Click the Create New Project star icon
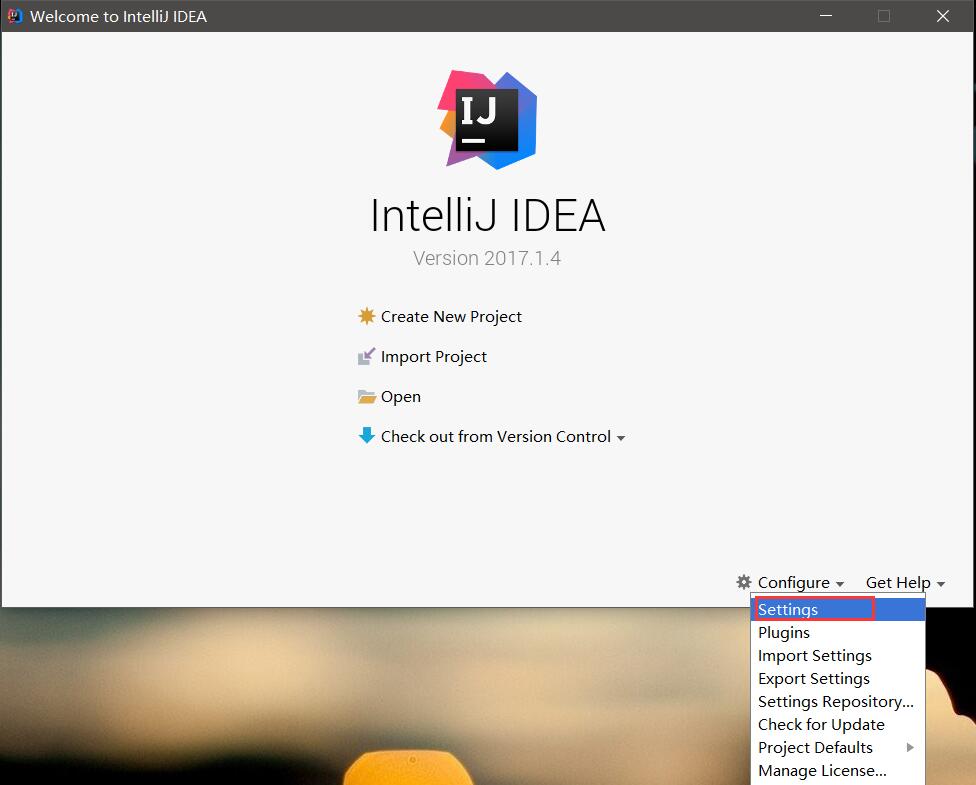The width and height of the screenshot is (976, 785). (x=366, y=316)
